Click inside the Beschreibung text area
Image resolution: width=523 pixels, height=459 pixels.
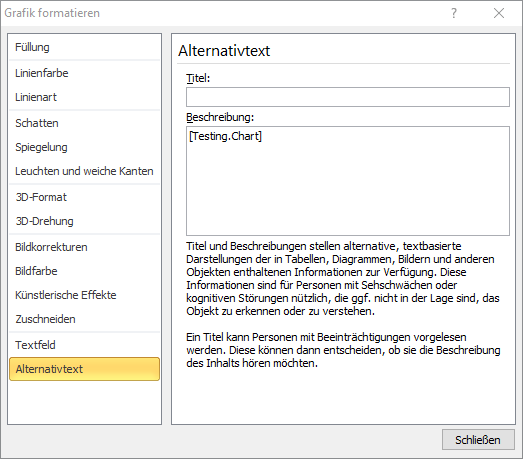point(348,181)
